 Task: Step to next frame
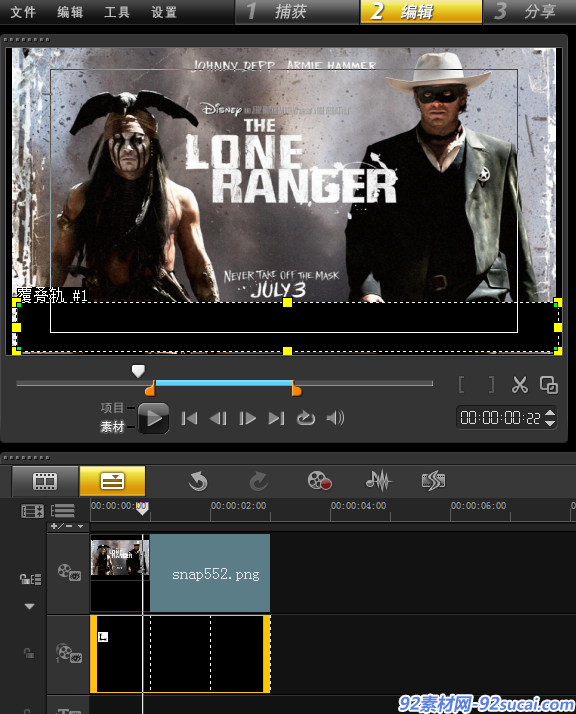coord(247,418)
